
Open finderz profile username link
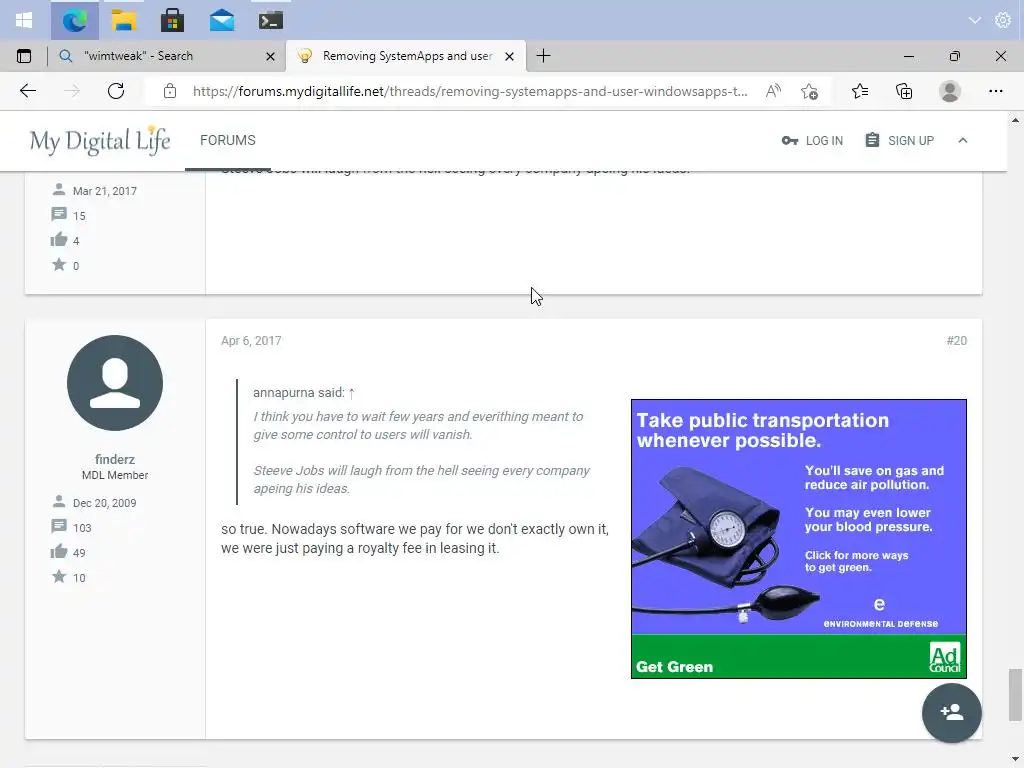click(115, 459)
